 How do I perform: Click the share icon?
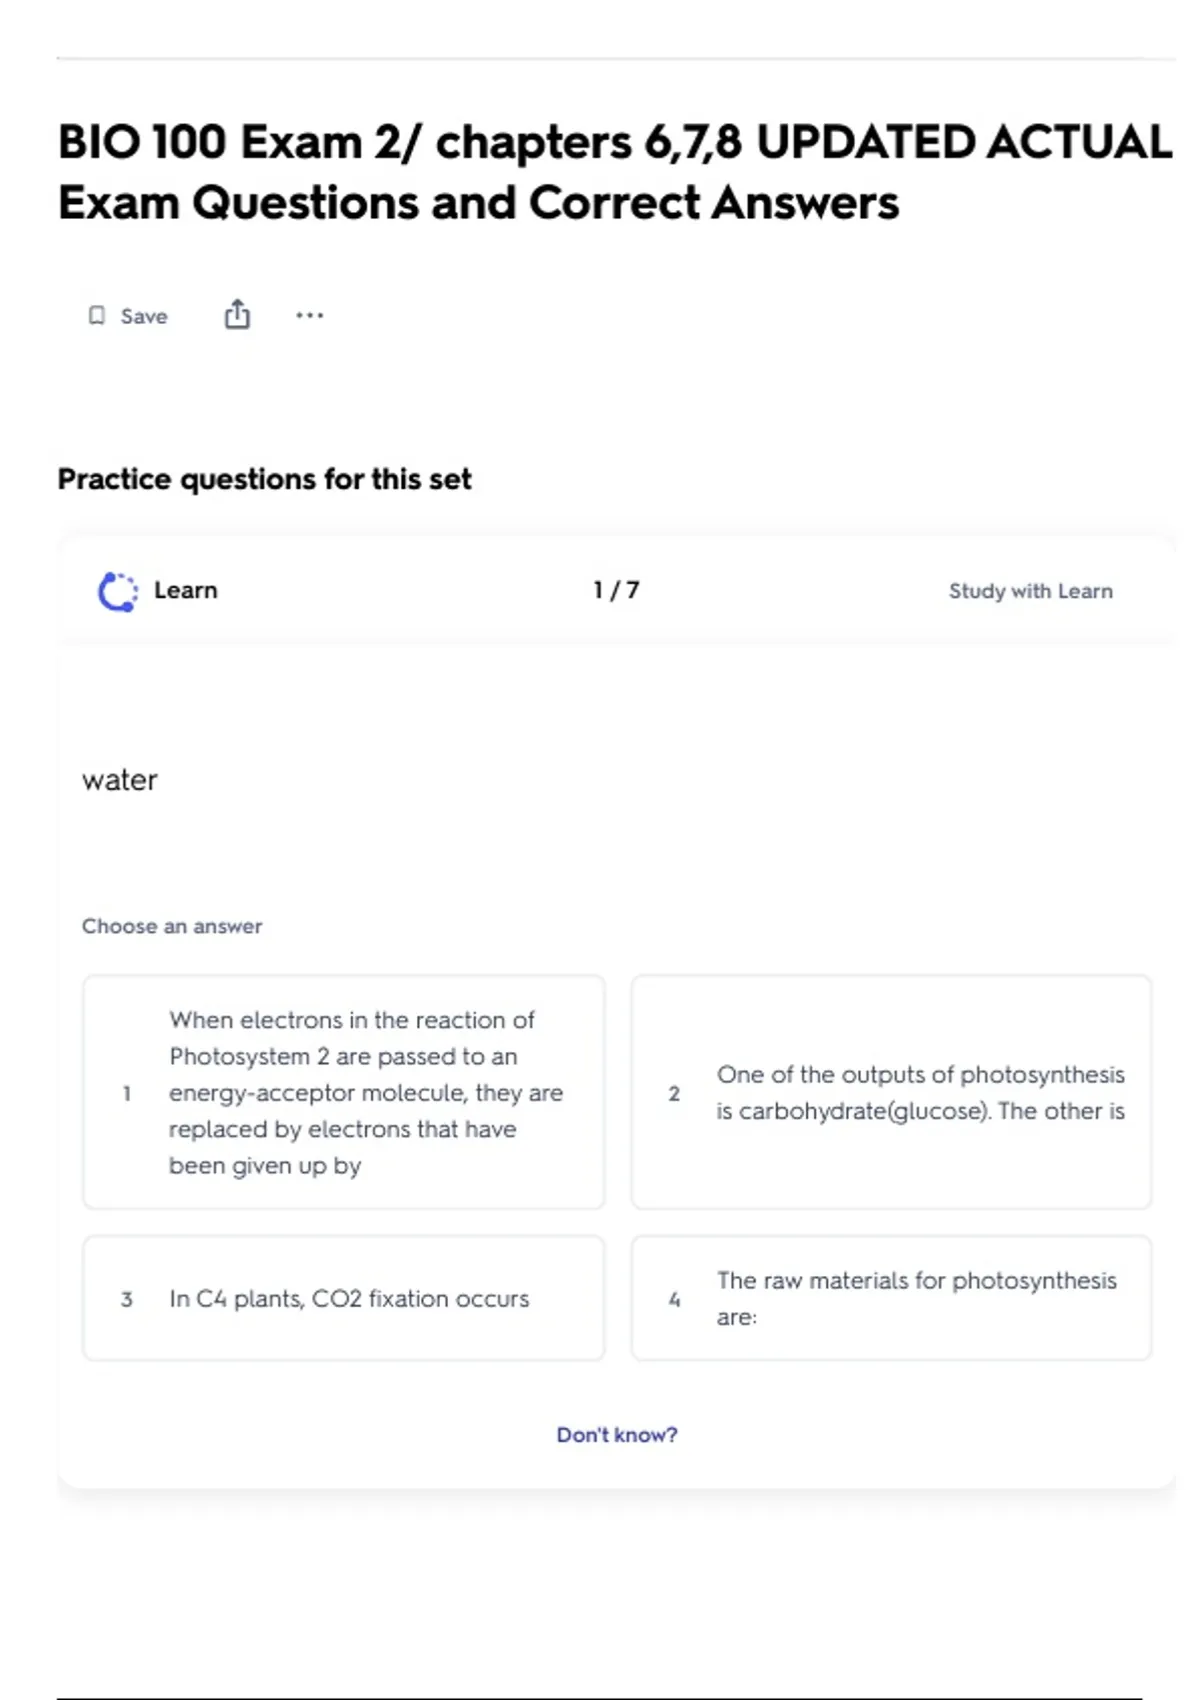237,315
